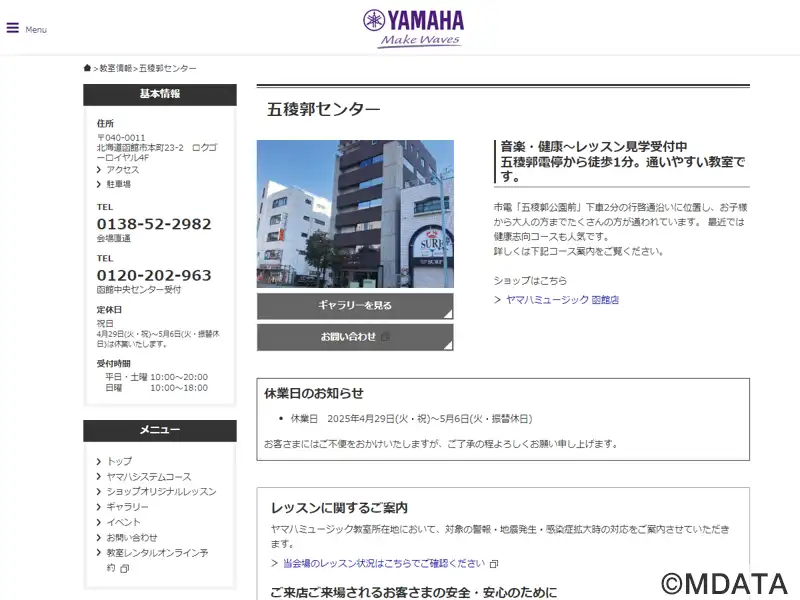The width and height of the screenshot is (800, 600).
Task: Call the 0138-52-2982 phone number
Action: 154,224
